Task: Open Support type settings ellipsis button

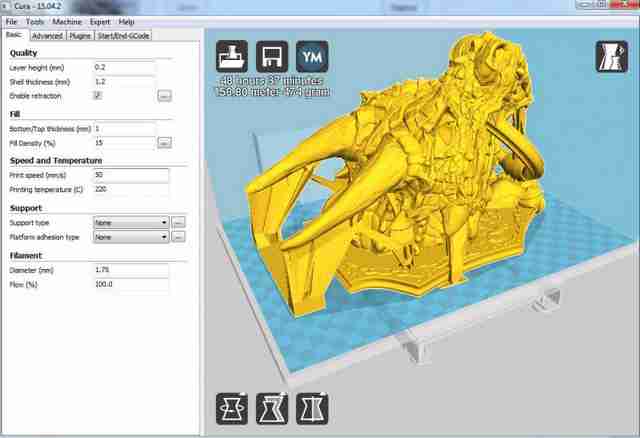Action: tap(178, 222)
